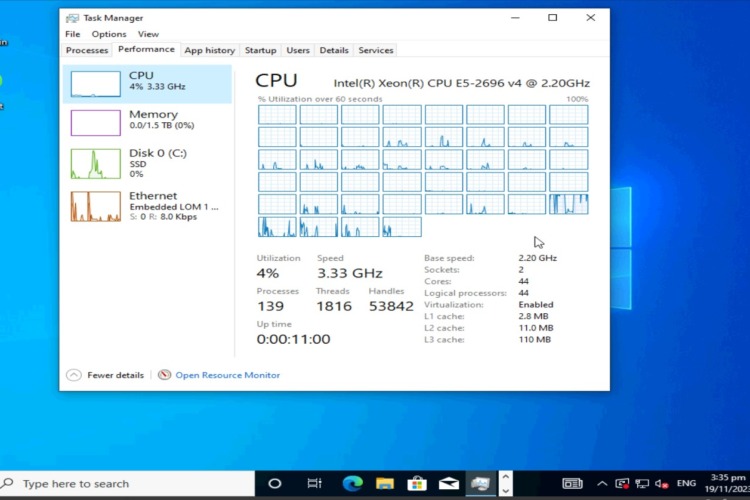750x500 pixels.
Task: Open the File menu
Action: (x=73, y=34)
